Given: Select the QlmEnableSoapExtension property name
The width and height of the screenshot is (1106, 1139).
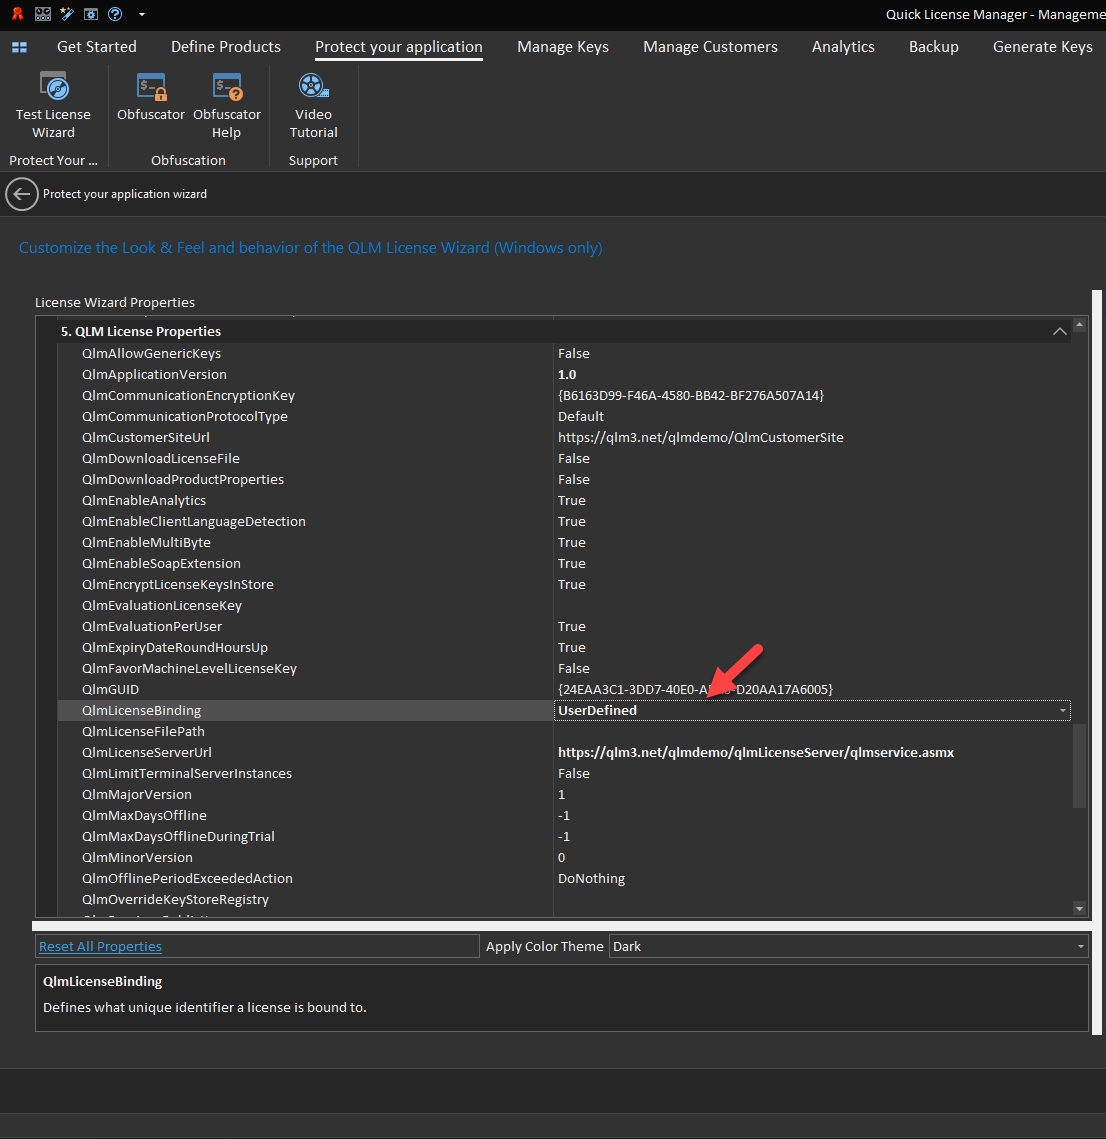Looking at the screenshot, I should (161, 564).
